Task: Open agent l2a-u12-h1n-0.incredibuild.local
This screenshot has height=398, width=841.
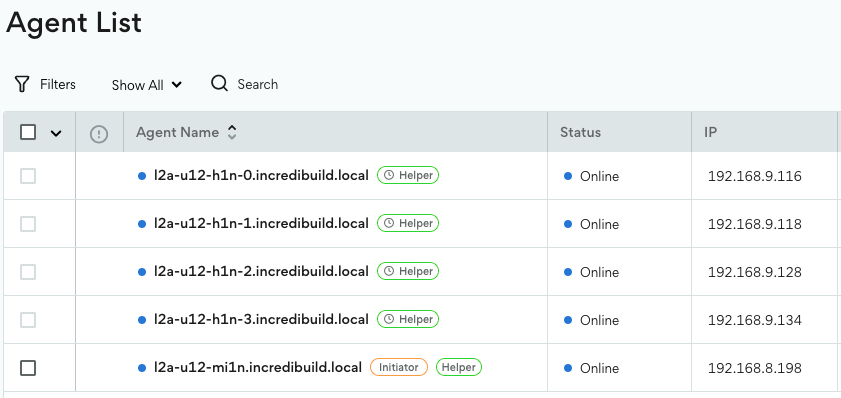Action: [261, 175]
